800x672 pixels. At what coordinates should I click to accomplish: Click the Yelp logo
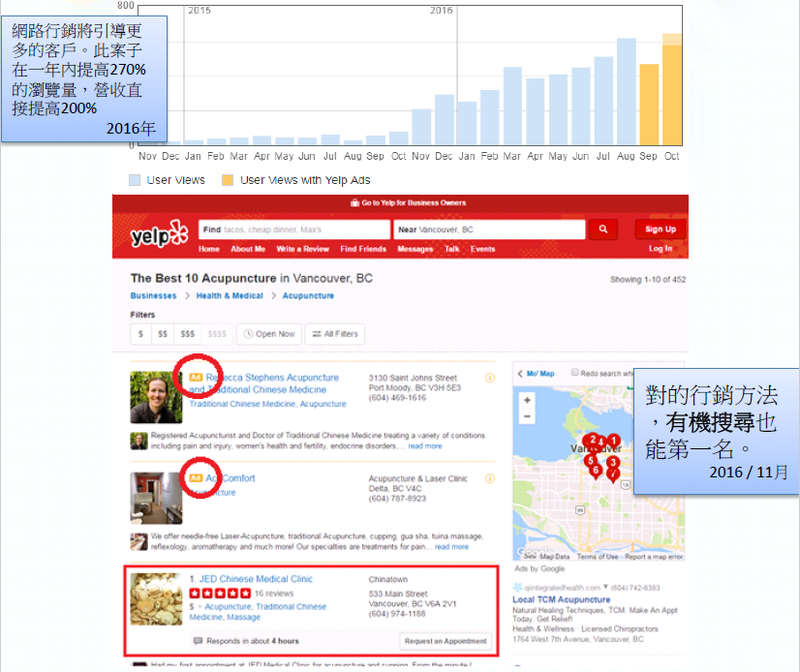[x=158, y=236]
